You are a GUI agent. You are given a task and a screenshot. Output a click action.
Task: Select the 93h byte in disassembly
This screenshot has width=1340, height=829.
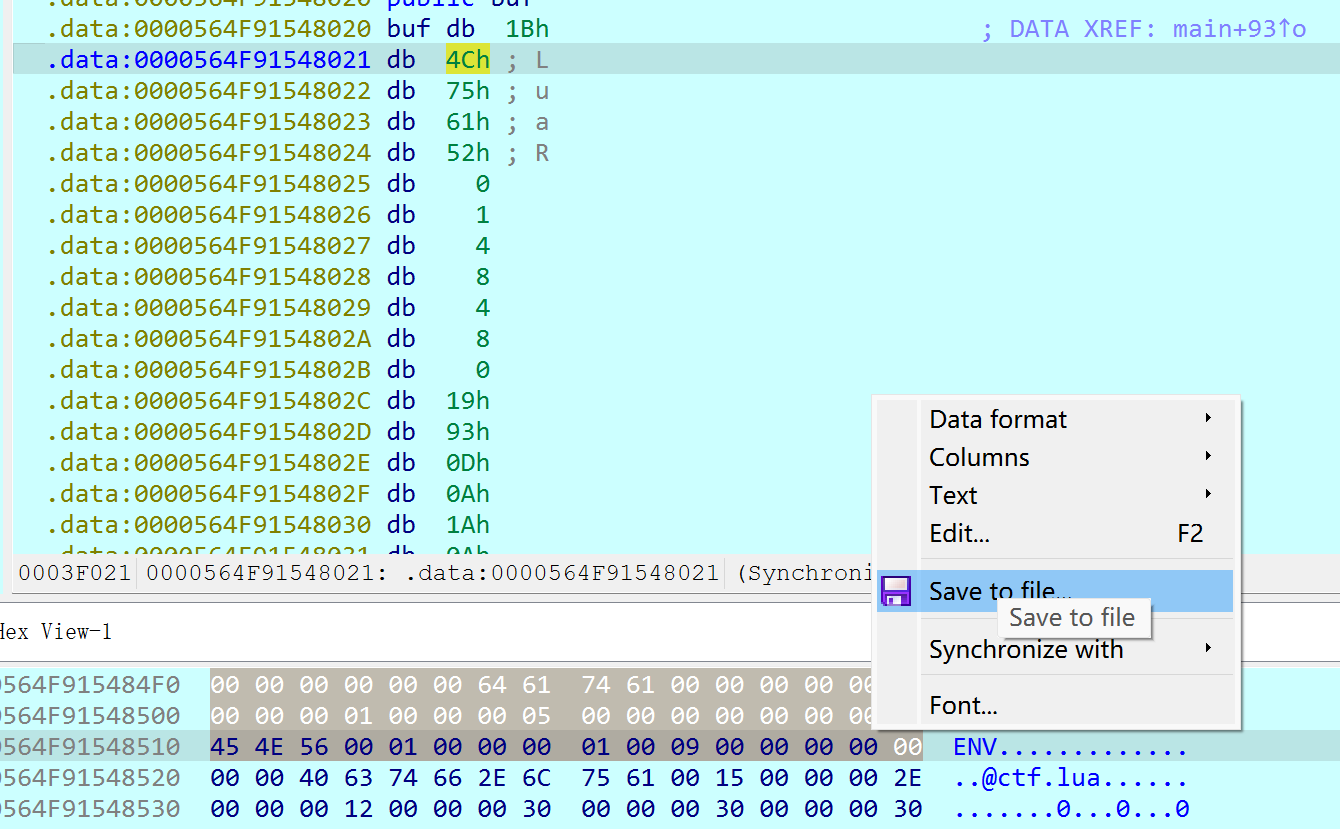tap(467, 431)
